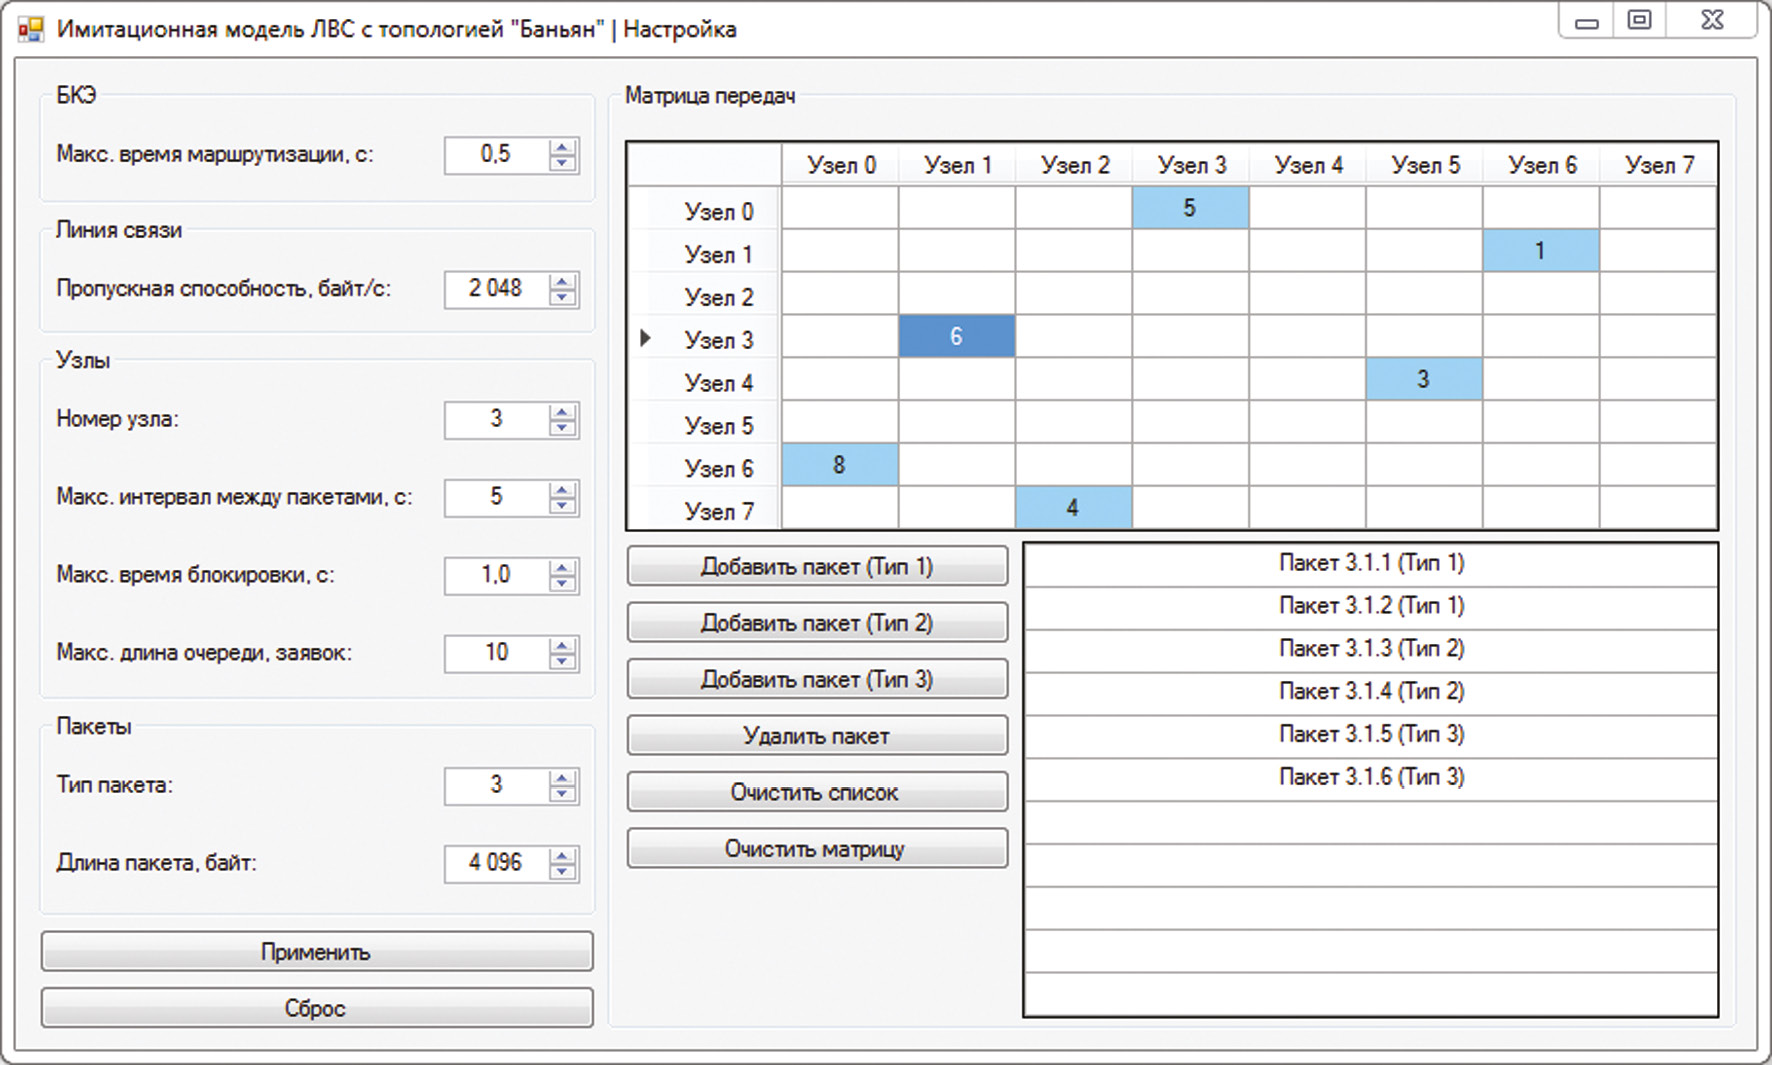Click Добавить пакет (Тип 3) button

pyautogui.click(x=816, y=679)
